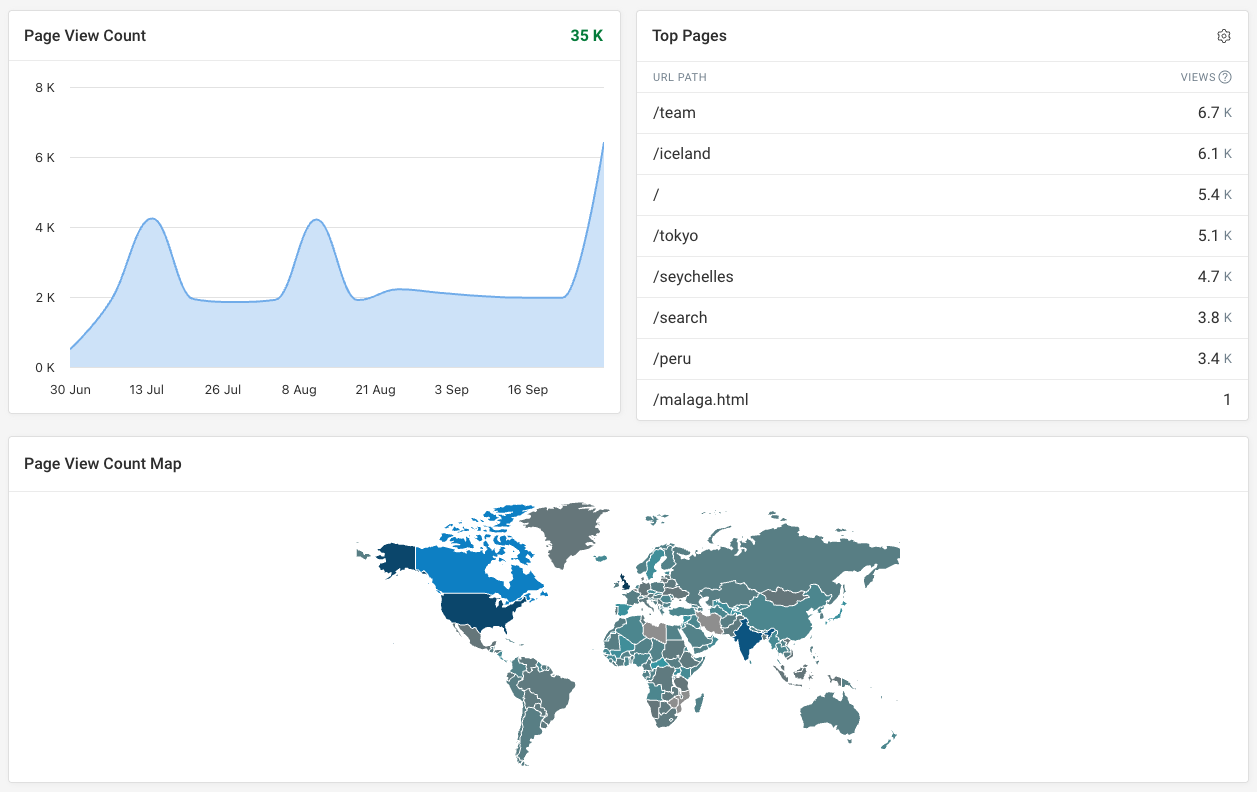Viewport: 1257px width, 792px height.
Task: Click the 13 Jul peak on the chart
Action: click(150, 218)
